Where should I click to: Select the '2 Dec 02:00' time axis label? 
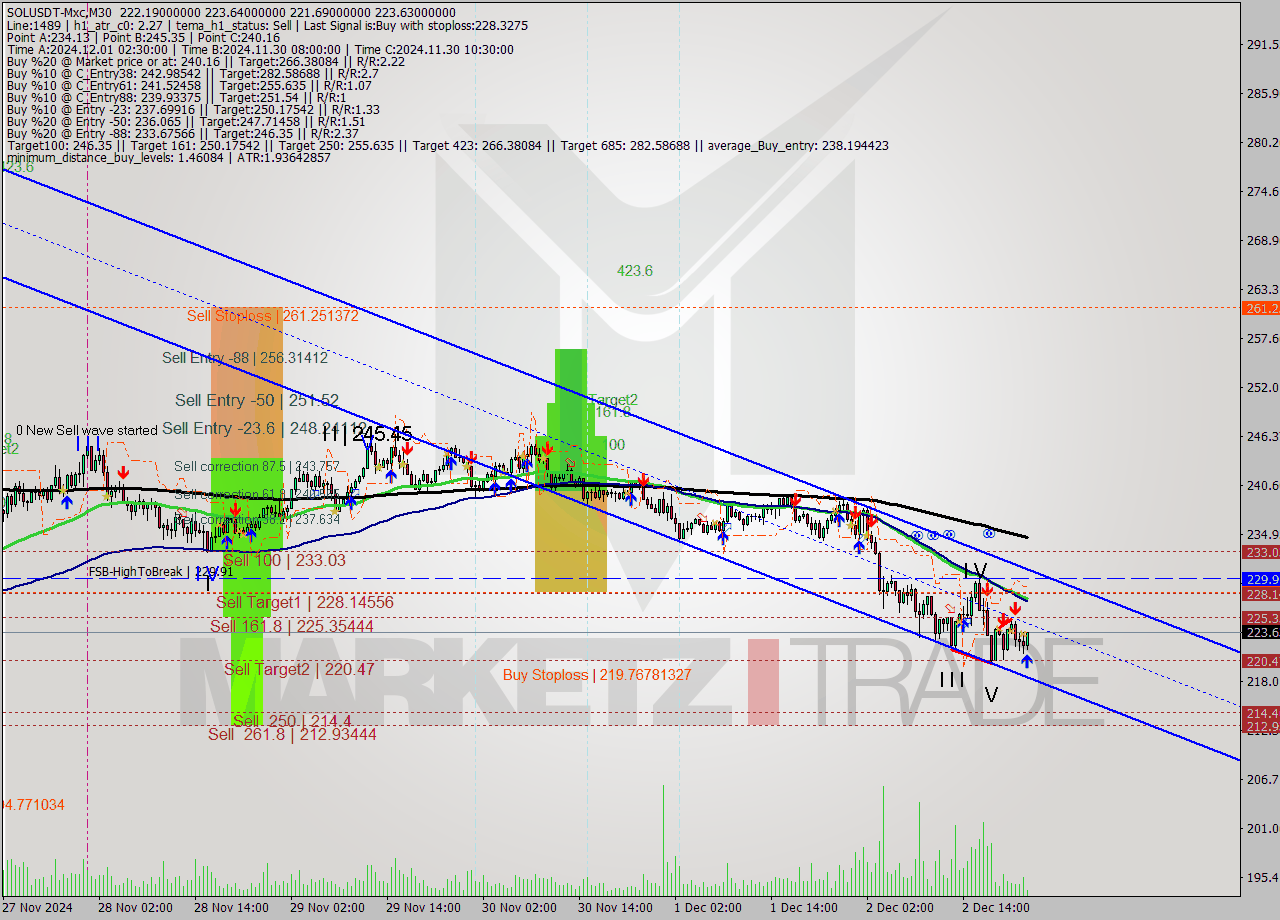click(900, 908)
